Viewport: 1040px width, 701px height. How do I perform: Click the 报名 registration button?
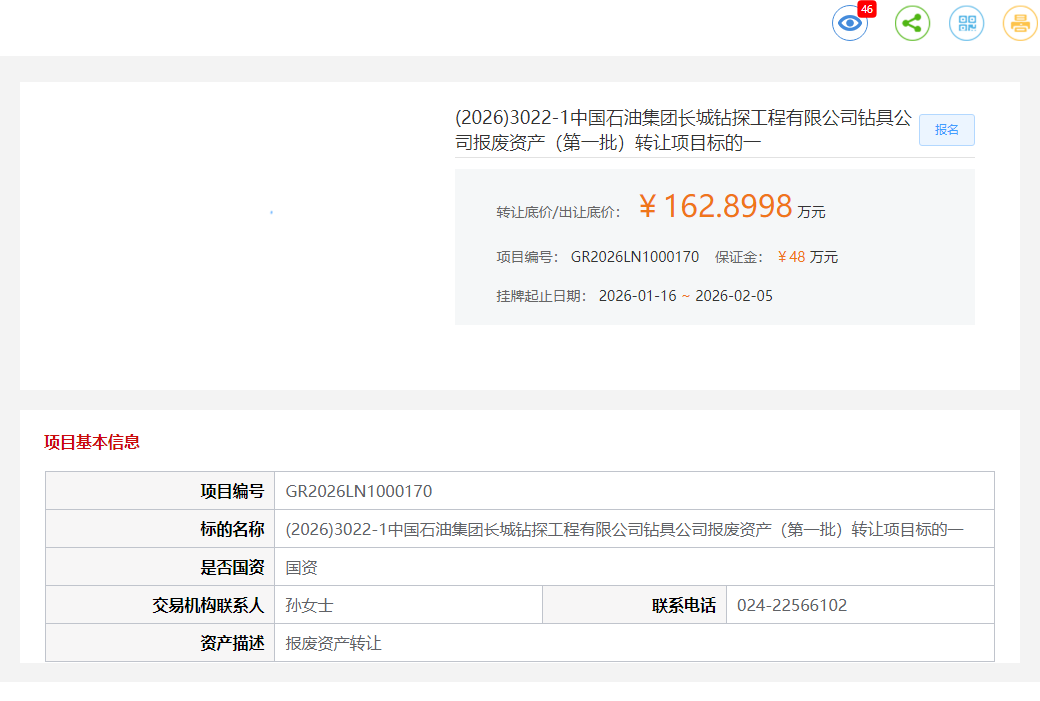(x=946, y=129)
